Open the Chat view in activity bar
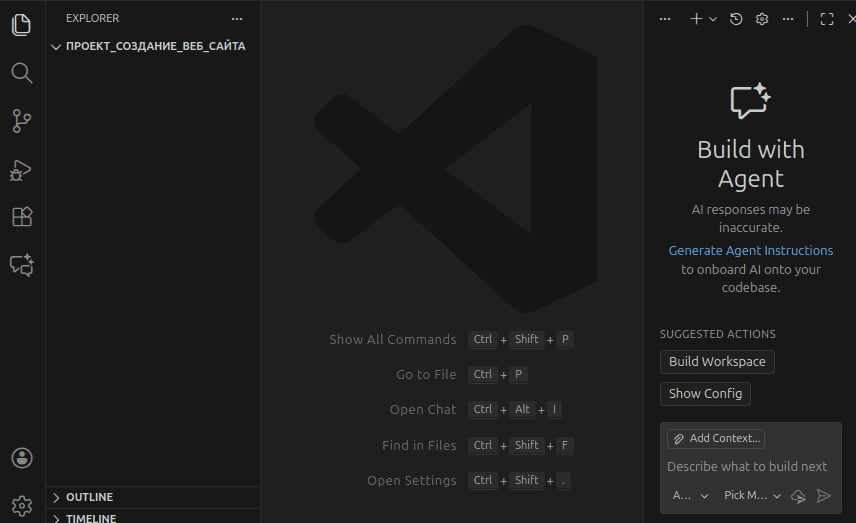This screenshot has height=523, width=856. click(22, 265)
